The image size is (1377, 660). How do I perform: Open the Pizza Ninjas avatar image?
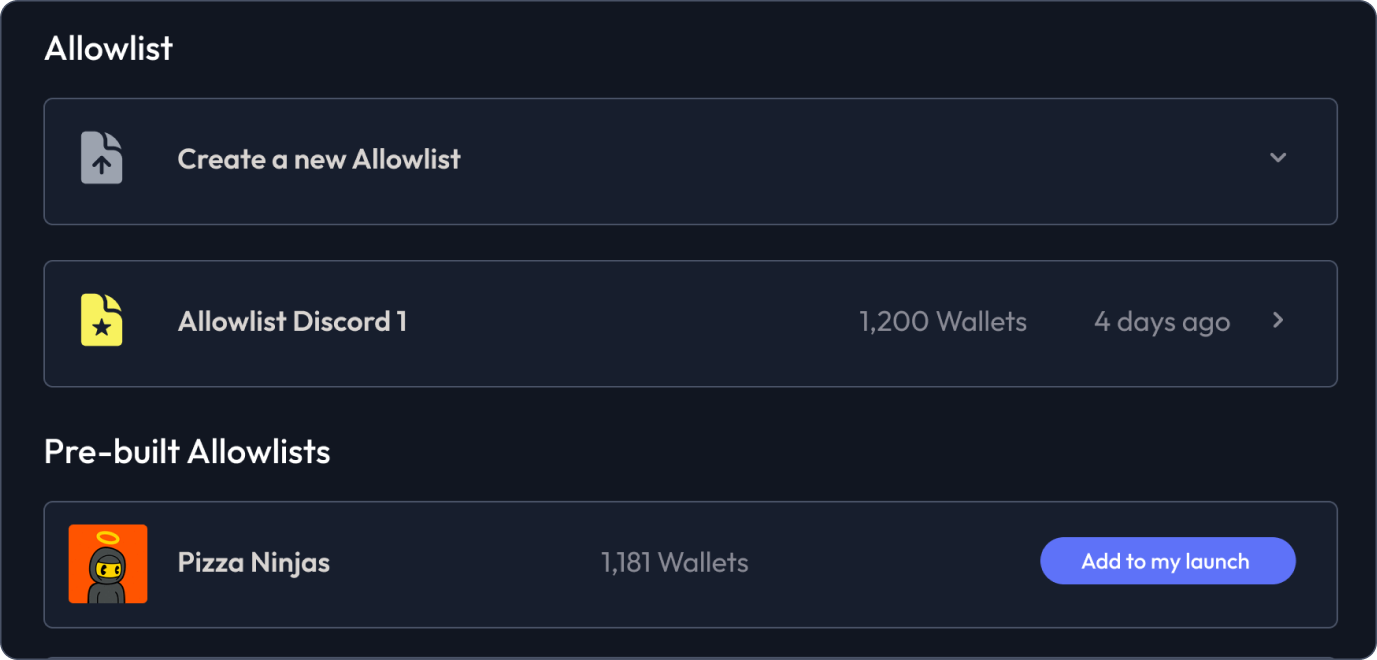108,564
